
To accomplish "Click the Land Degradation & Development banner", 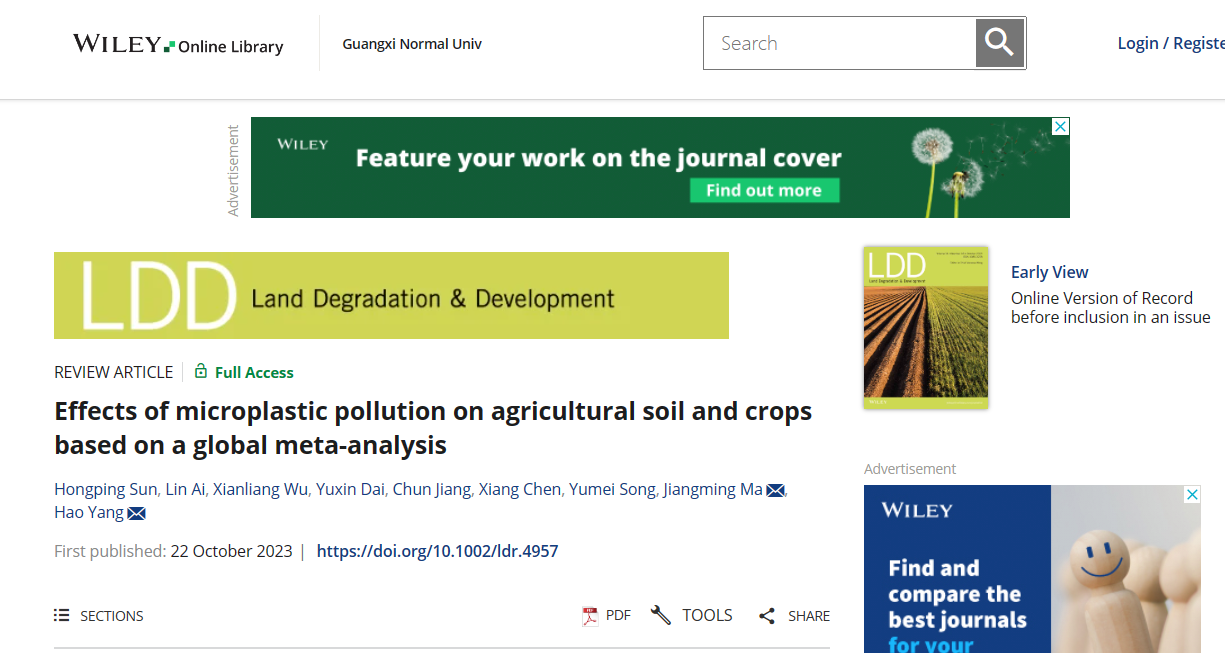I will (x=391, y=296).
